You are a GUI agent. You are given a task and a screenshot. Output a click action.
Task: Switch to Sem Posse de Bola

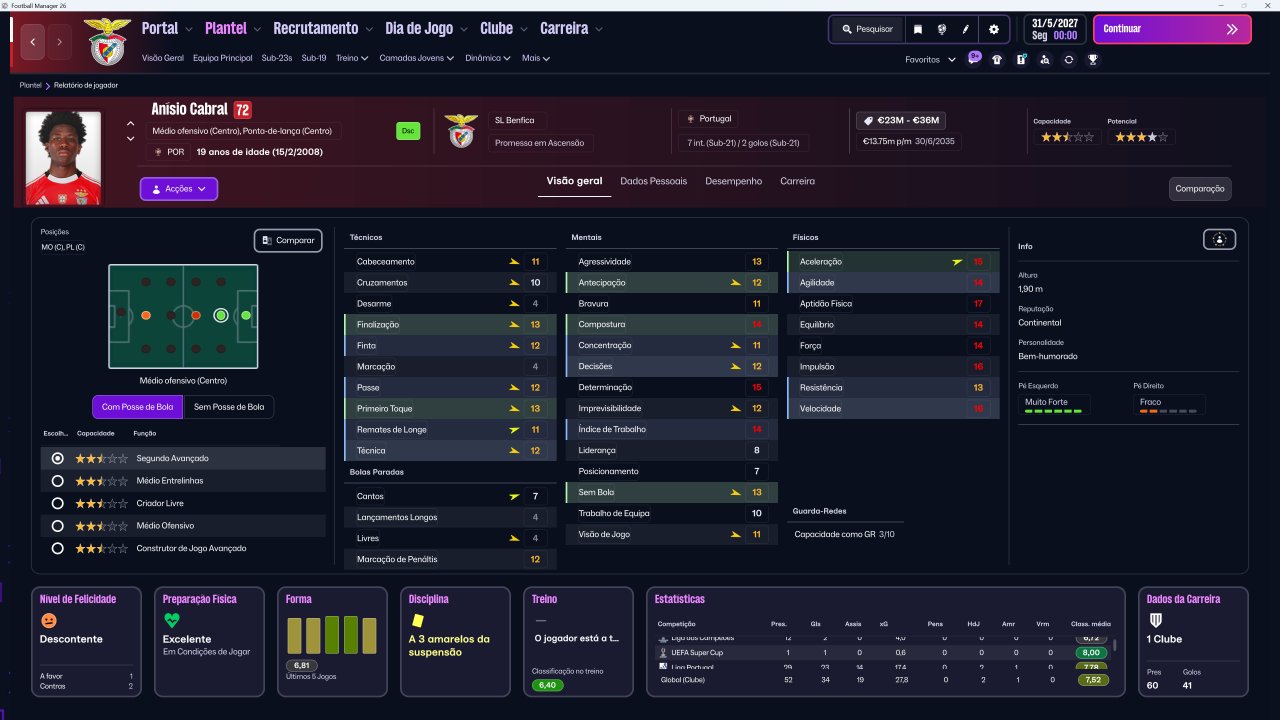tap(228, 407)
